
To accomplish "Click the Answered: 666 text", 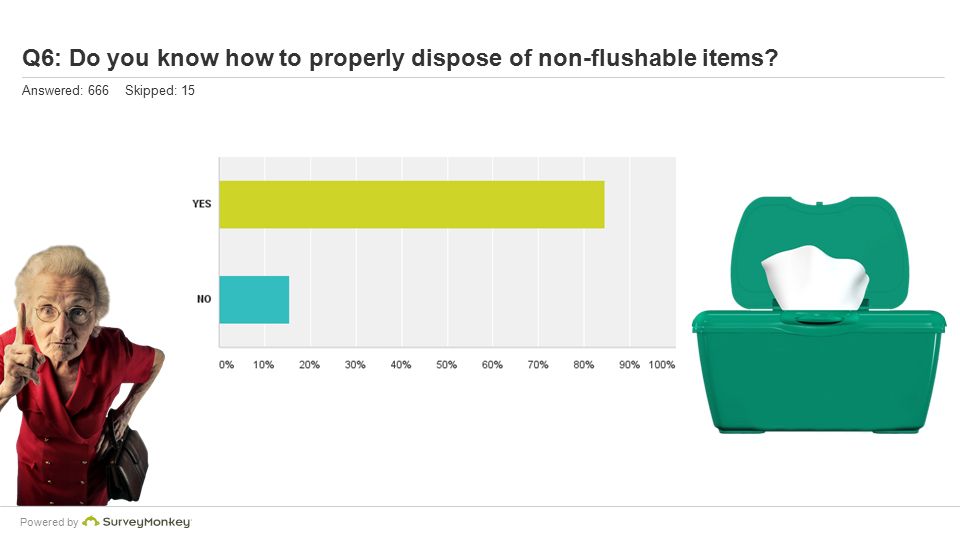I will [65, 91].
